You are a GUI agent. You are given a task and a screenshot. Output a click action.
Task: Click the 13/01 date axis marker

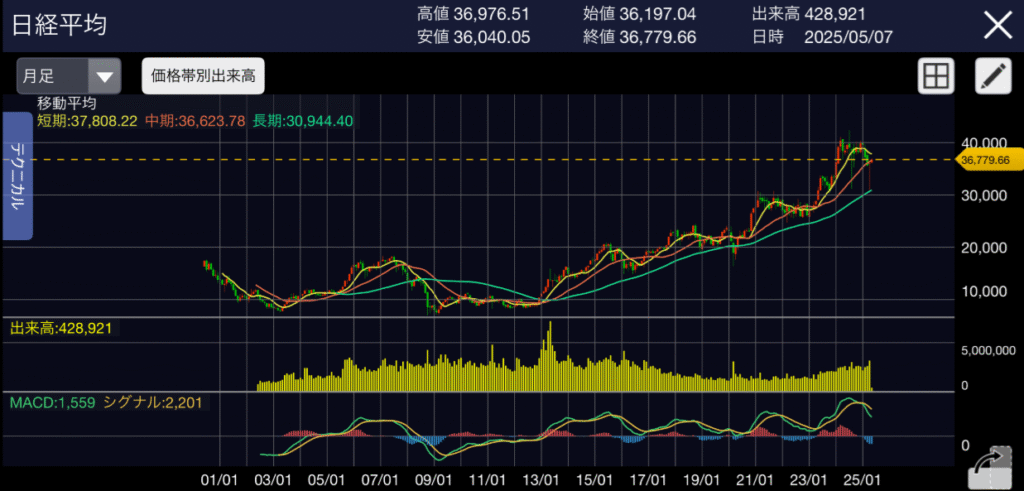(541, 478)
